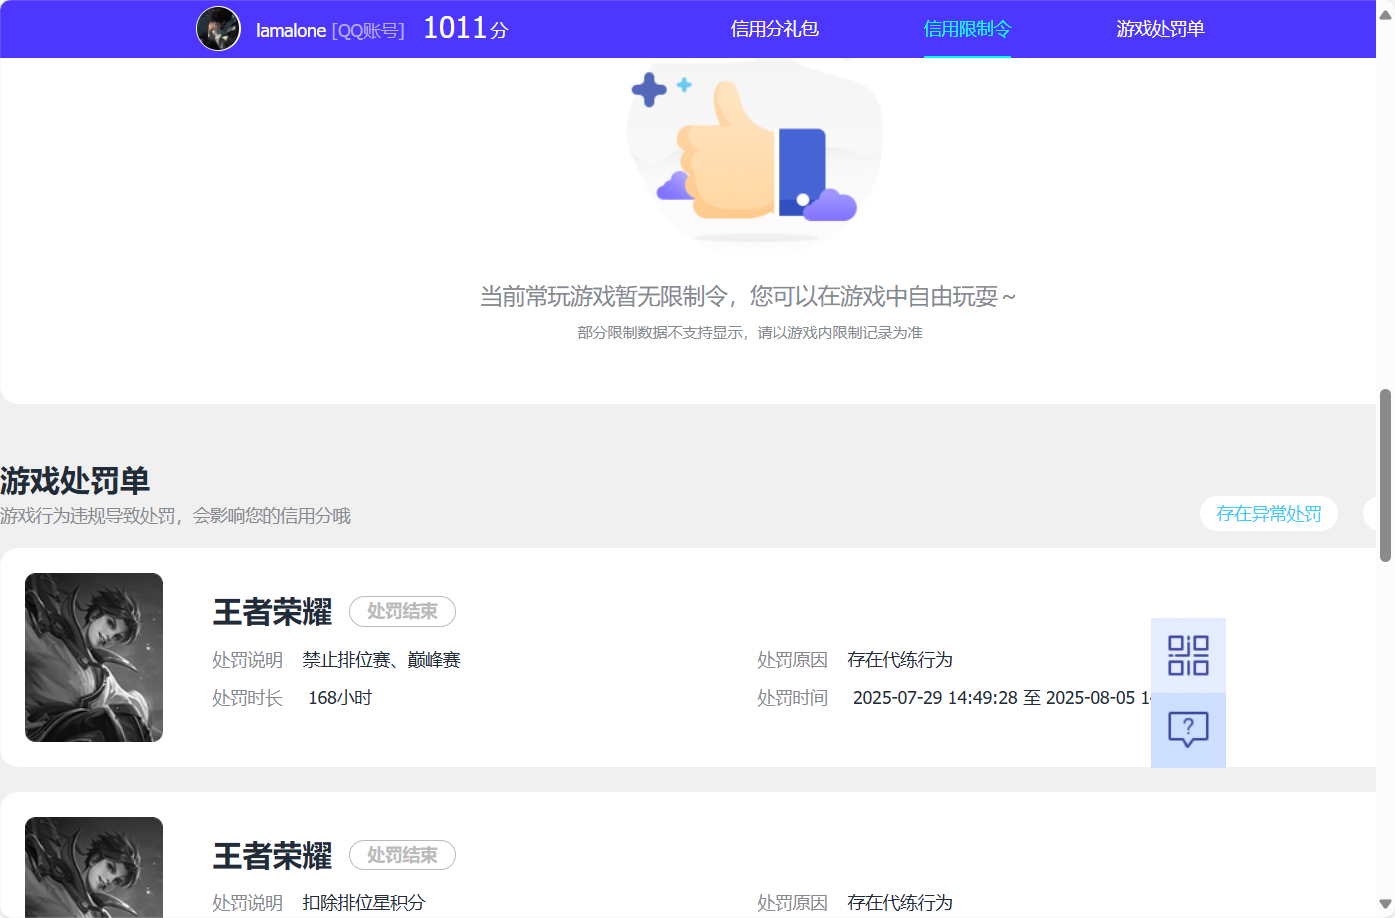Click the 游戏处罚单 section heading
Viewport: 1395px width, 918px height.
tap(75, 481)
